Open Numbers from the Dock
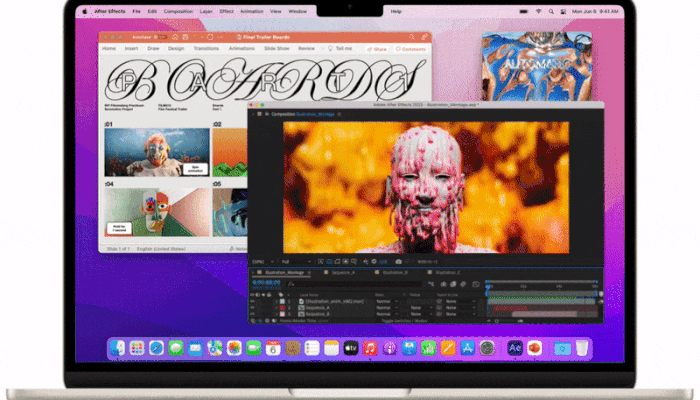This screenshot has width=700, height=400. click(x=429, y=348)
